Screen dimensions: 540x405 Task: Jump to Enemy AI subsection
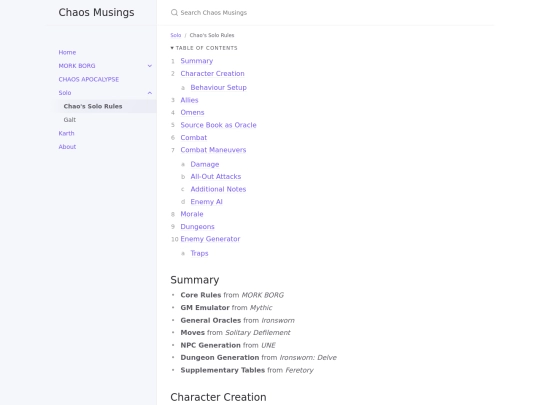[206, 202]
